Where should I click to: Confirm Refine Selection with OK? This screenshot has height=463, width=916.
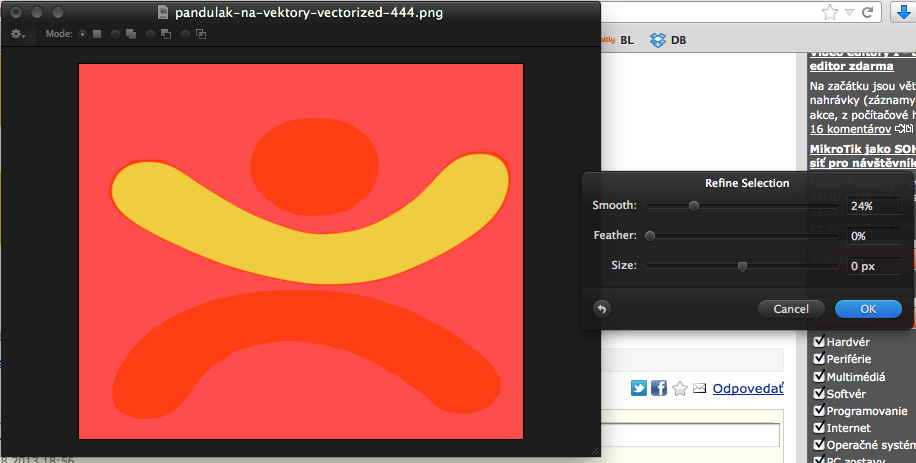coord(868,309)
